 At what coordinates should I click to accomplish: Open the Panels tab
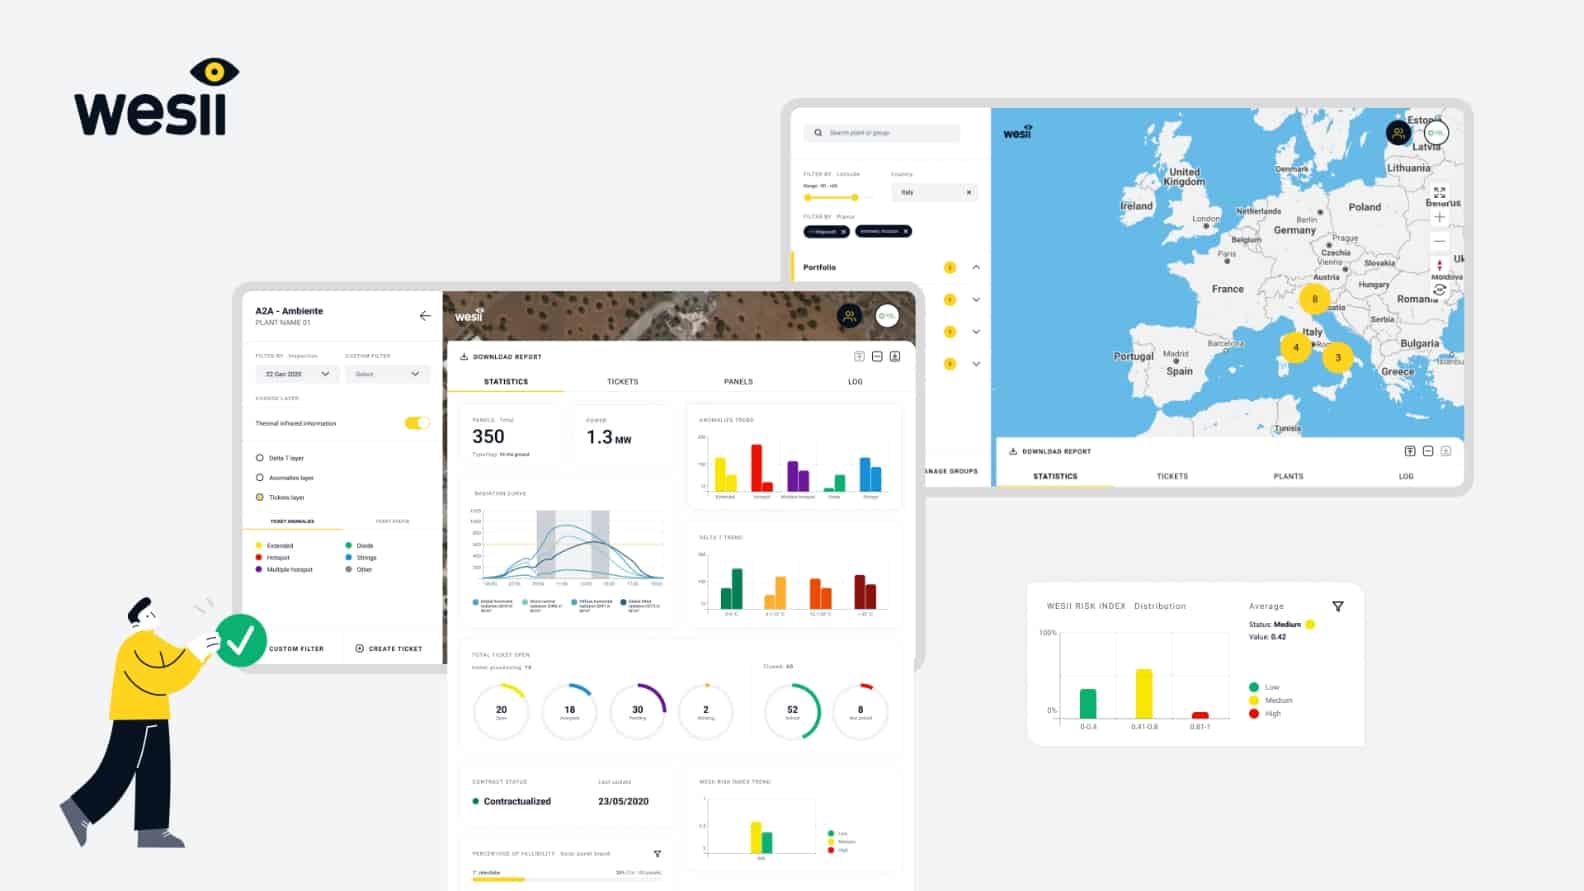(738, 382)
